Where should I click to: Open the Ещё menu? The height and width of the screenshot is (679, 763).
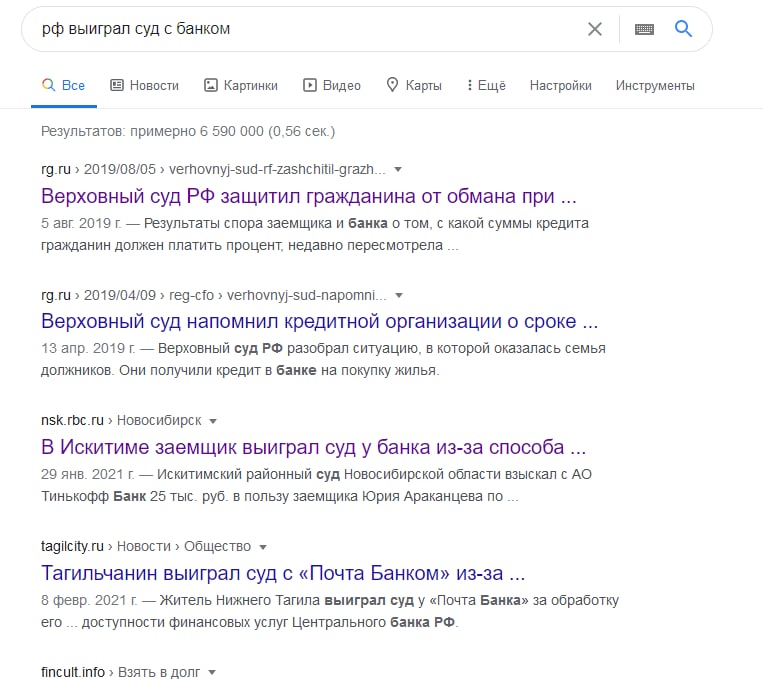[486, 85]
